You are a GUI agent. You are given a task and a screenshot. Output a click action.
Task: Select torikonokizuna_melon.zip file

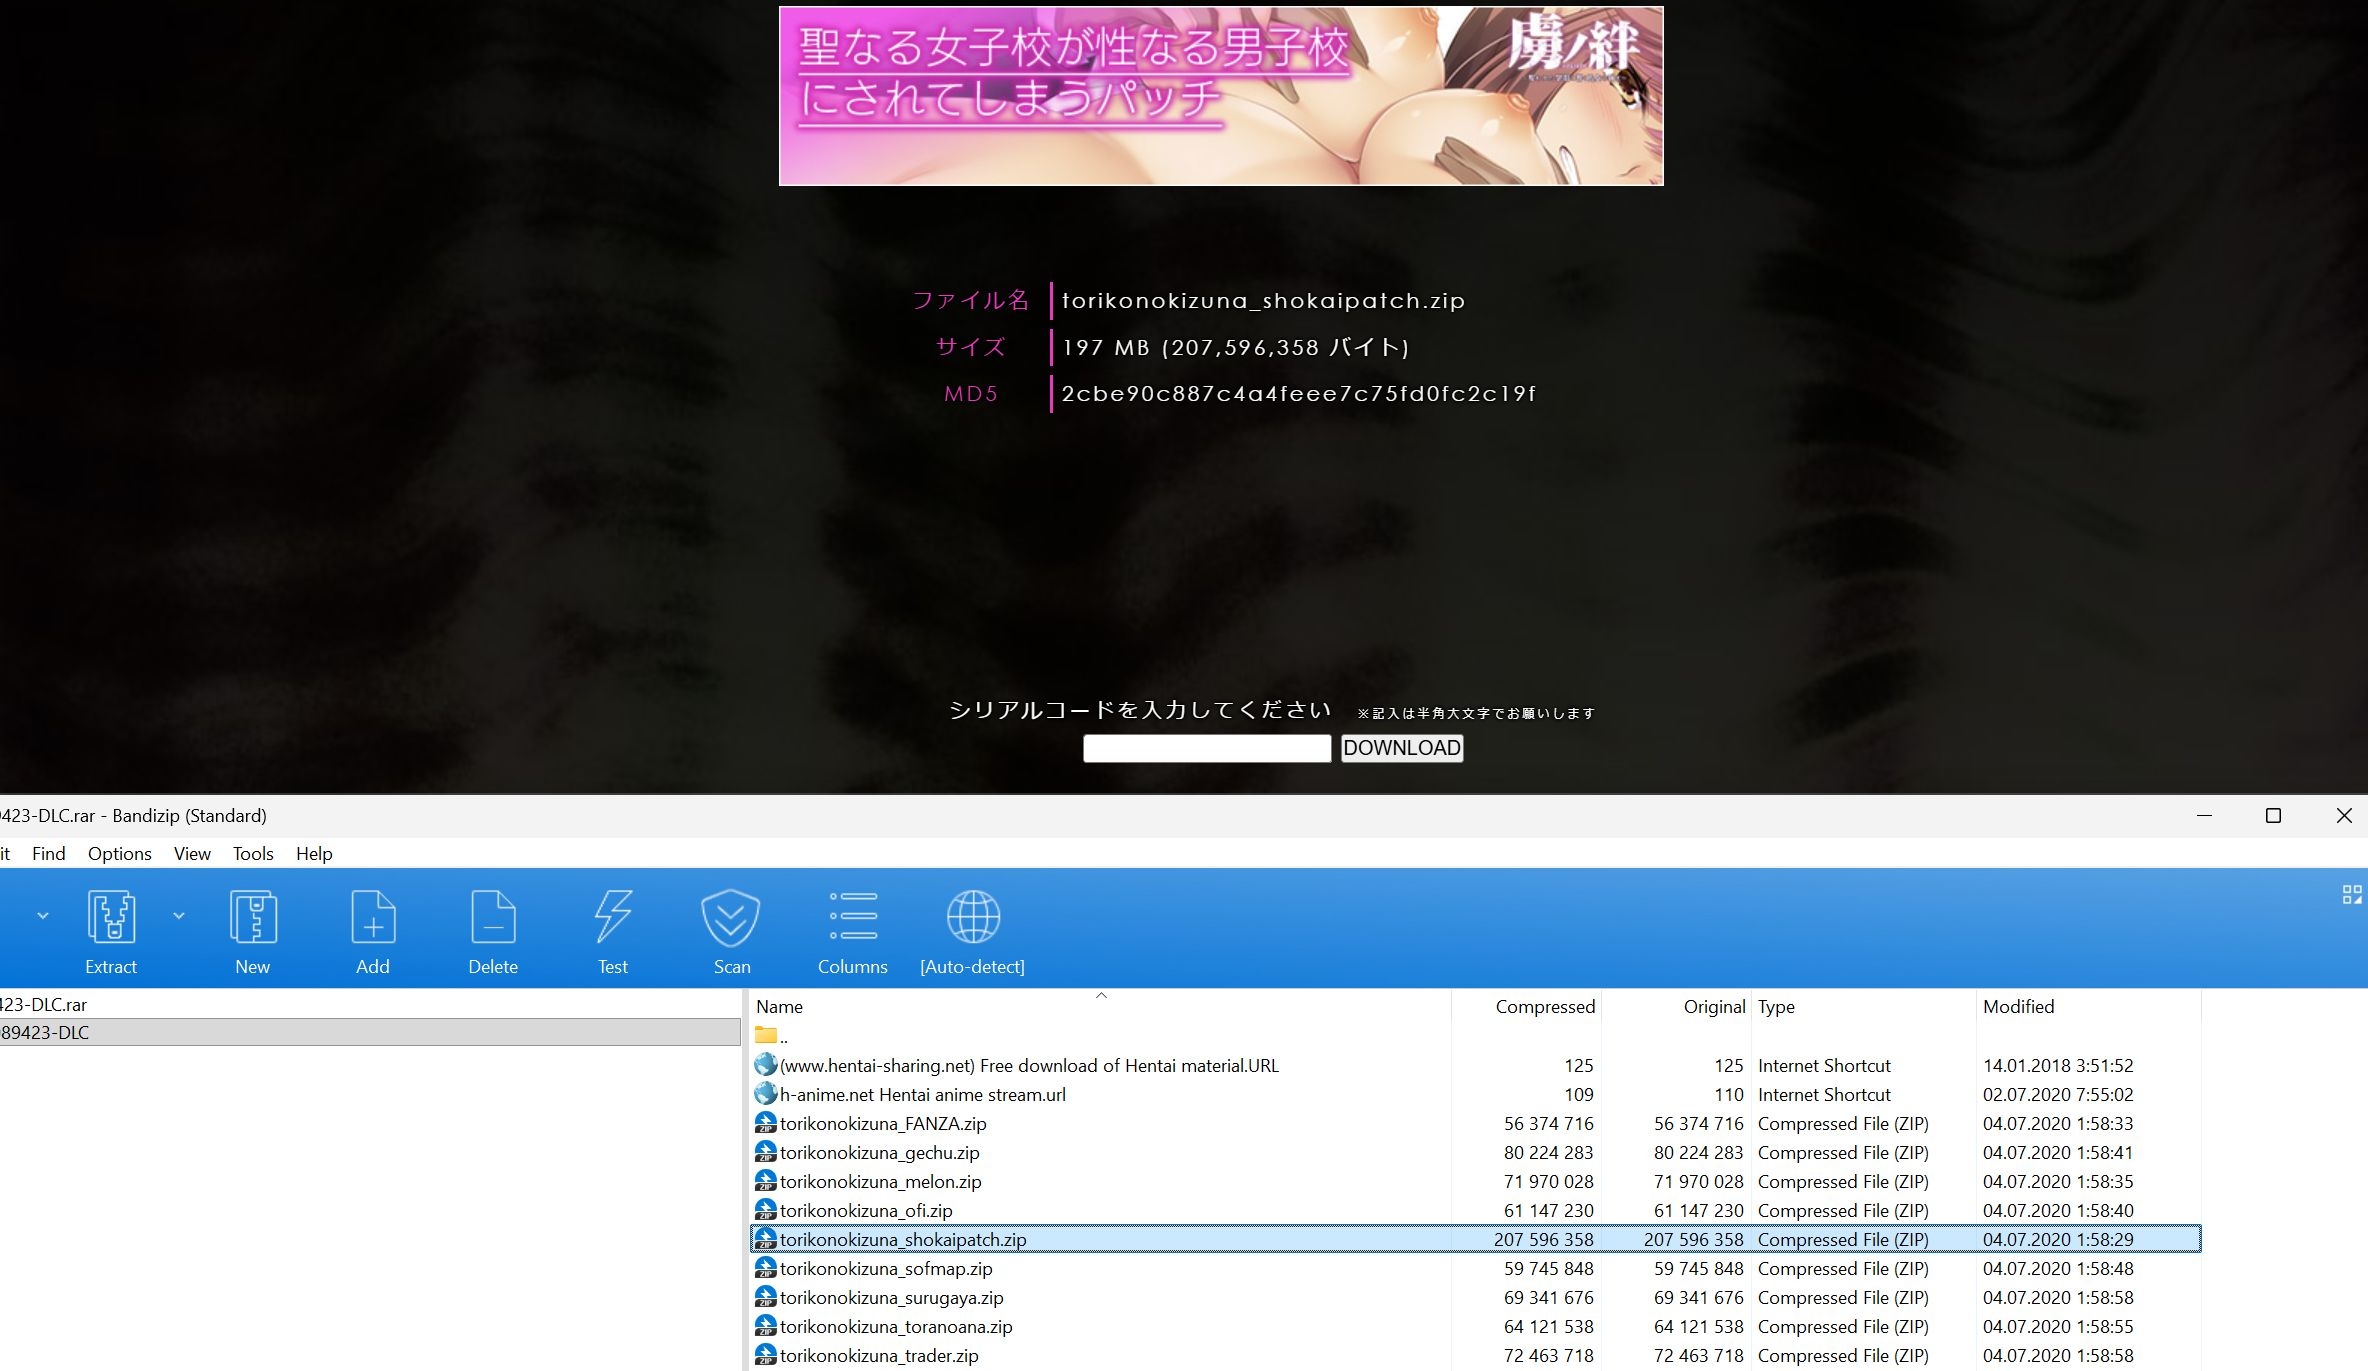click(1475, 1181)
